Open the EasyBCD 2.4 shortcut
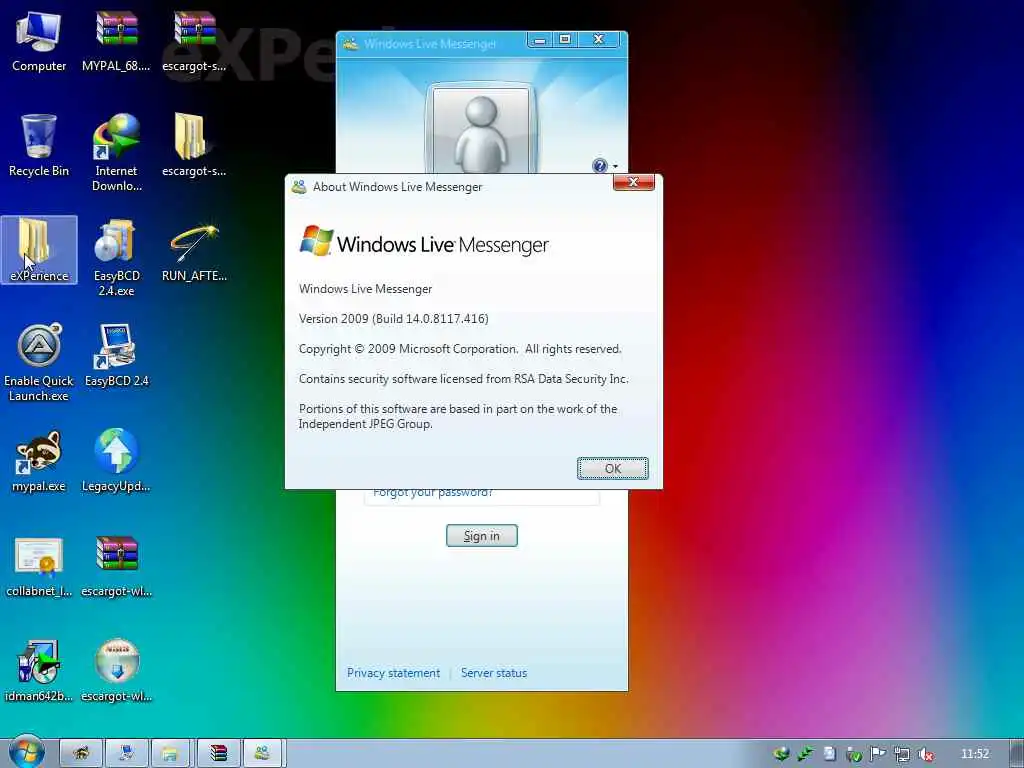The width and height of the screenshot is (1024, 768). [x=116, y=356]
